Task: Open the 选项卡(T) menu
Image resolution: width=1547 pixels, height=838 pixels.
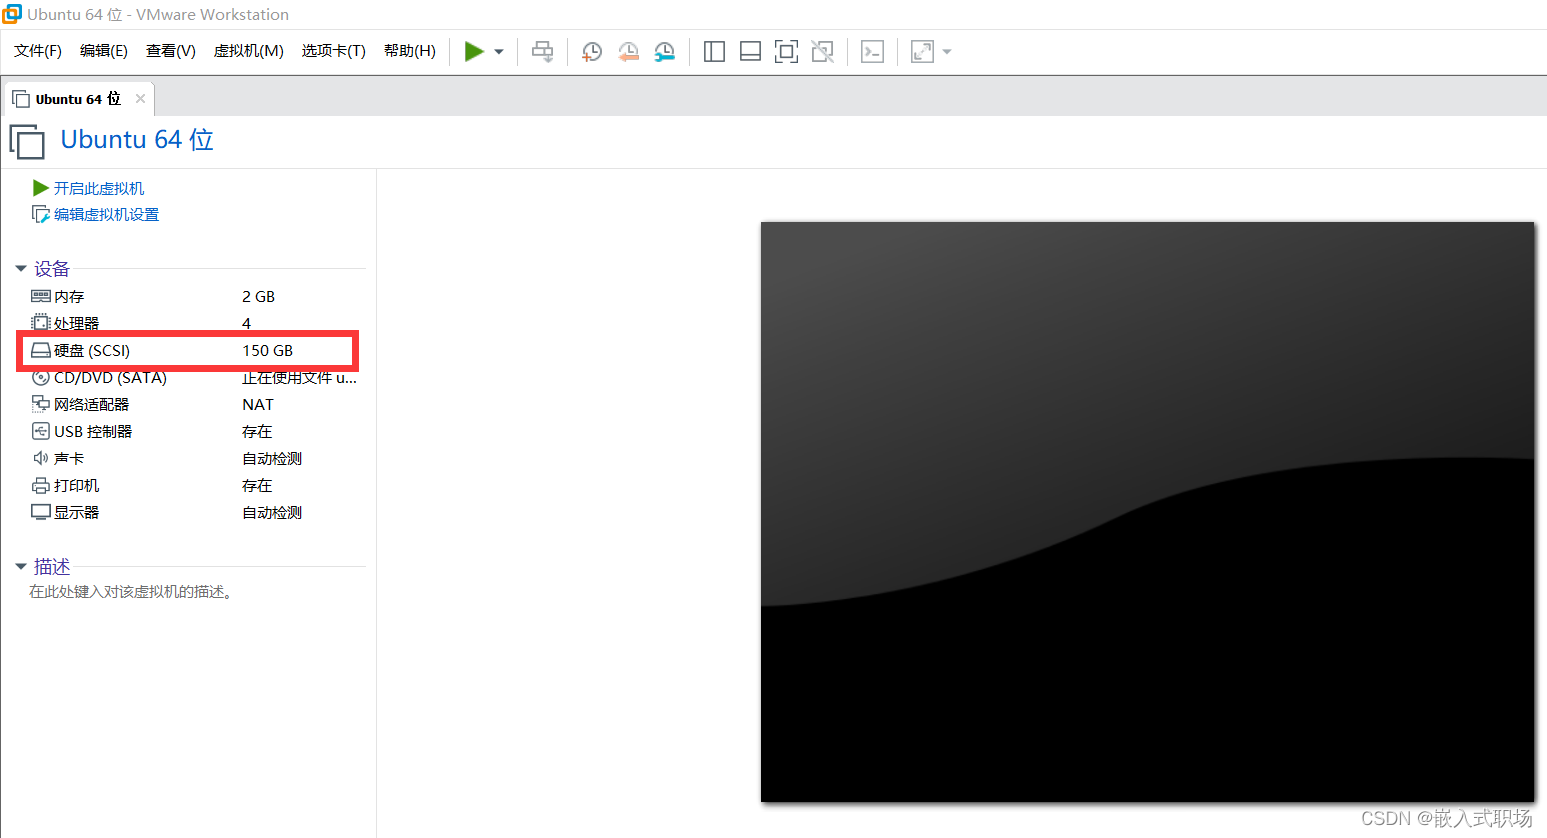Action: 334,51
